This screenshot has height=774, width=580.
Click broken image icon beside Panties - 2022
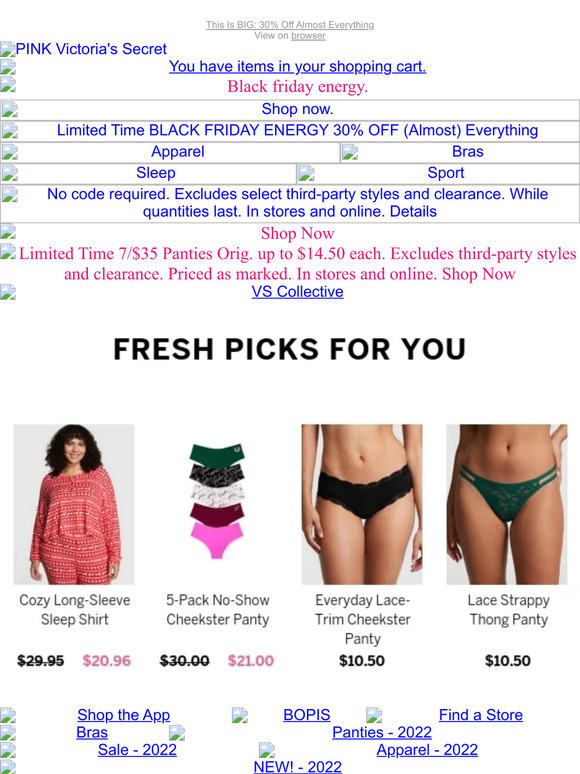click(177, 733)
